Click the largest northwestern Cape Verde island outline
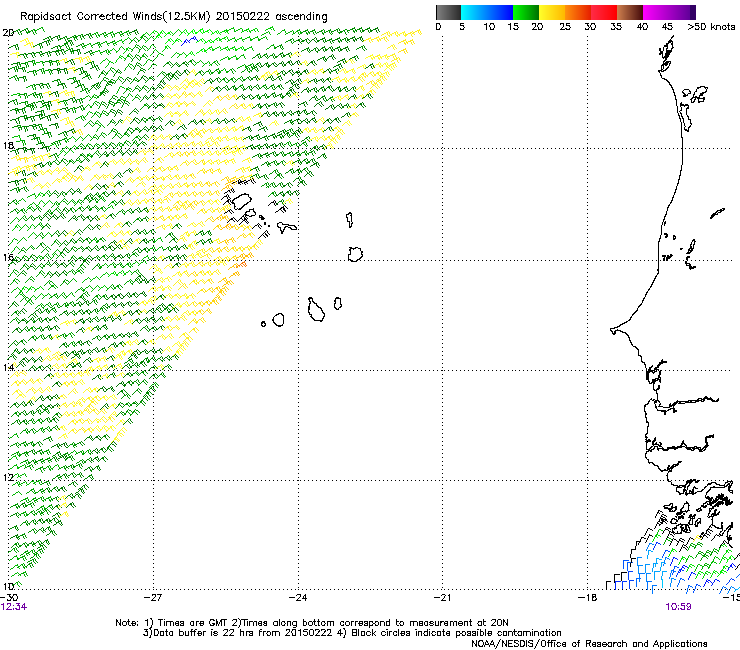 pyautogui.click(x=241, y=201)
